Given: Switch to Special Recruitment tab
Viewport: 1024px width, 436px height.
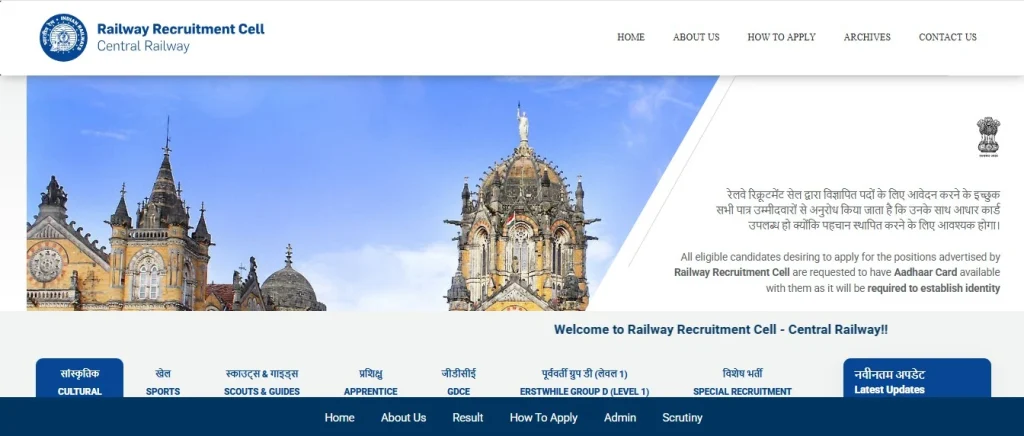Looking at the screenshot, I should pyautogui.click(x=742, y=381).
